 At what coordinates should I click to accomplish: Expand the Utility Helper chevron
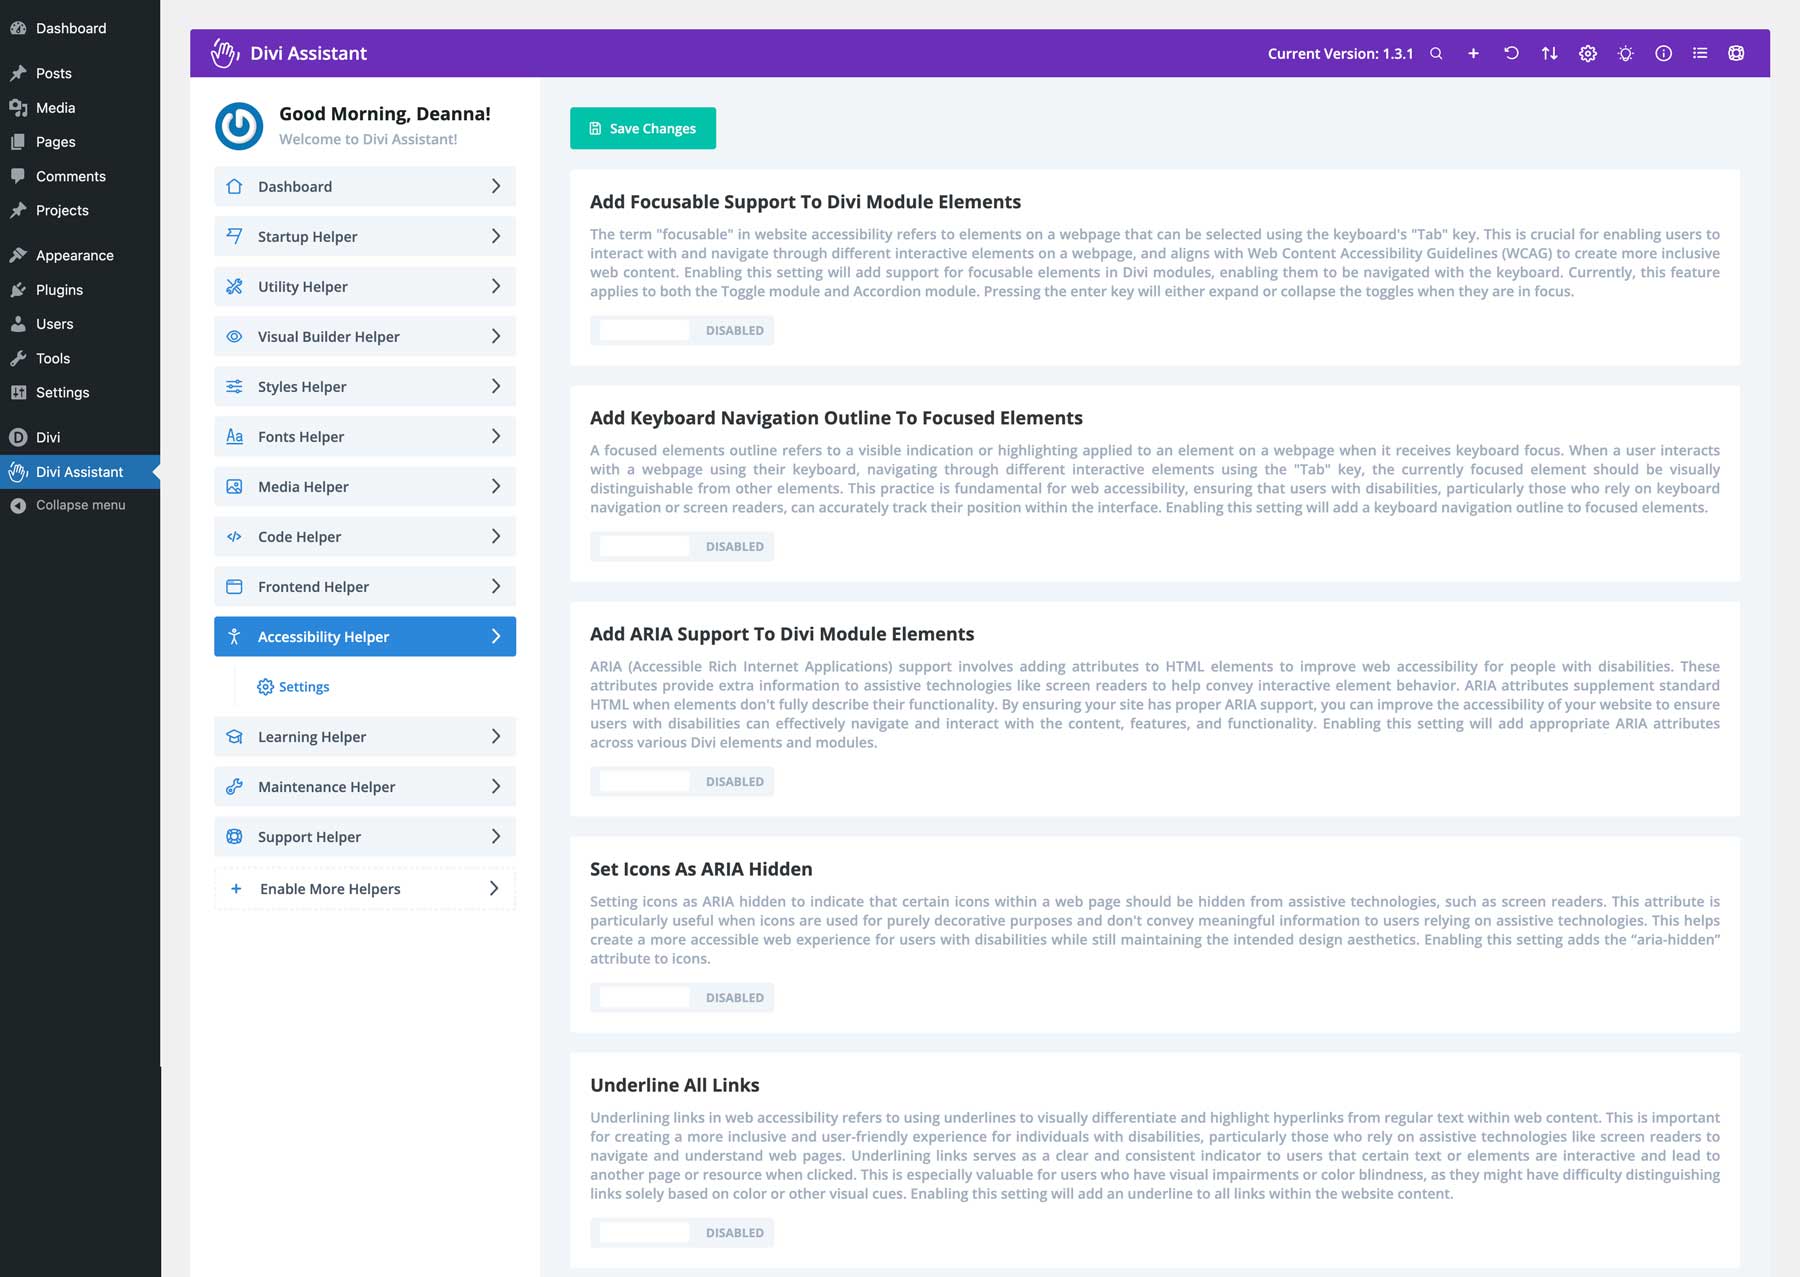point(496,286)
